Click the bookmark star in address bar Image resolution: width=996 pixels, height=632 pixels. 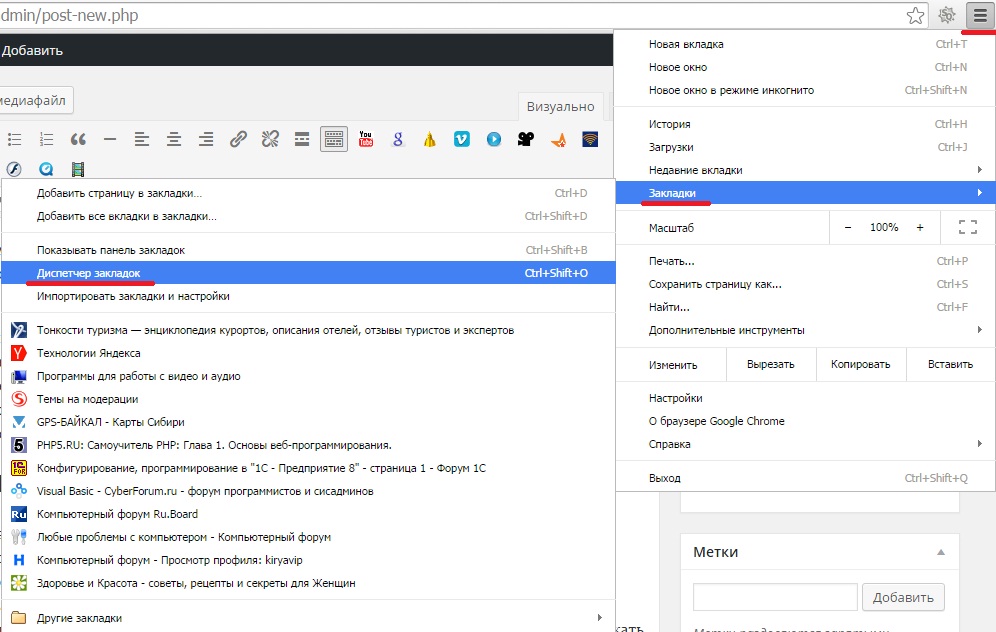tap(915, 15)
